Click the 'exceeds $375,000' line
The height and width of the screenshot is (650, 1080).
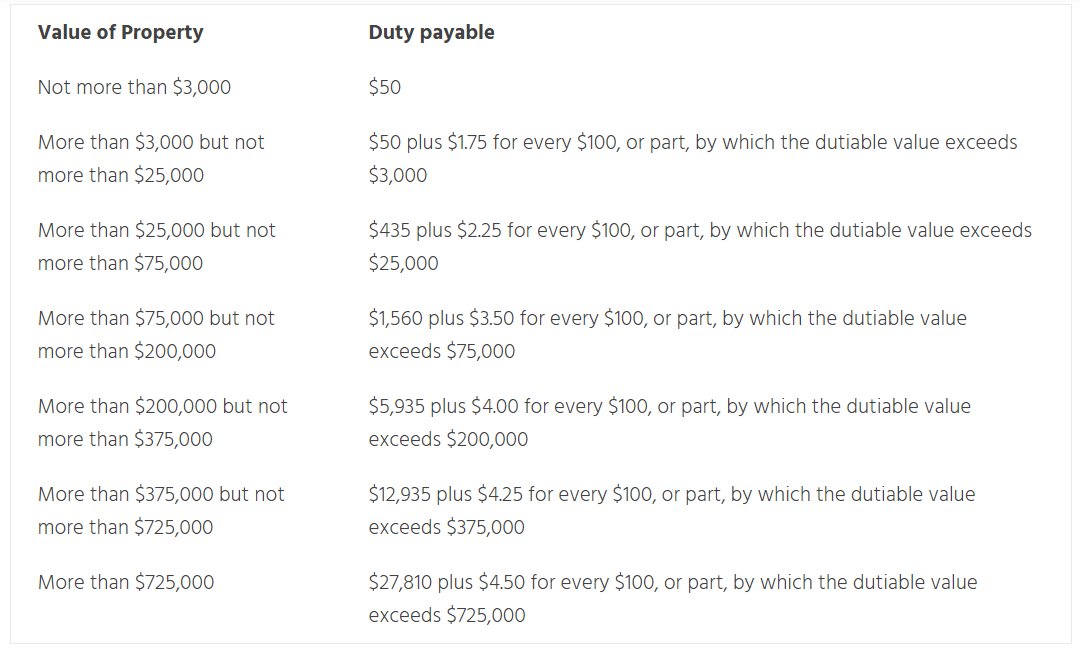pyautogui.click(x=446, y=527)
